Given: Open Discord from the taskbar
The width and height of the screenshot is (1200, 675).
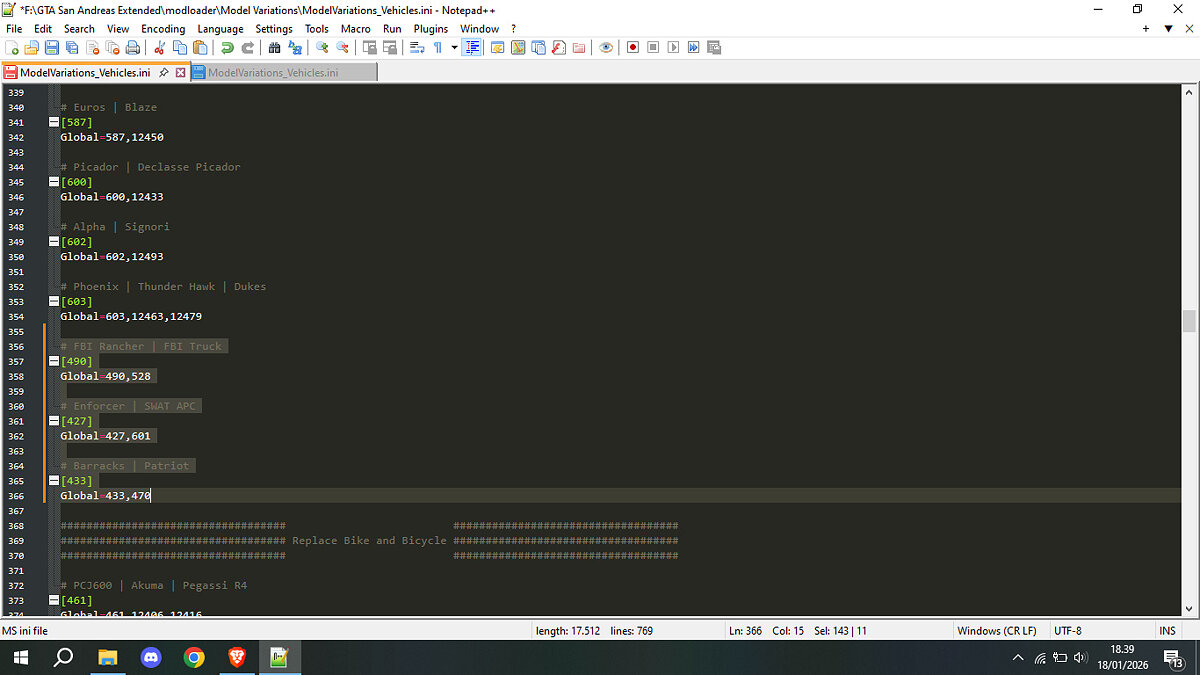Looking at the screenshot, I should [x=151, y=657].
